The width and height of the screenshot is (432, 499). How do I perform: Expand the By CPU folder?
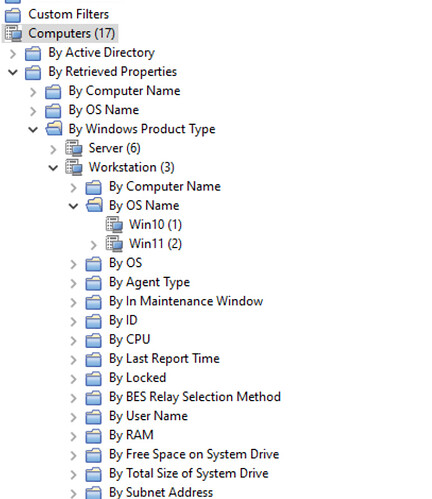coord(73,341)
